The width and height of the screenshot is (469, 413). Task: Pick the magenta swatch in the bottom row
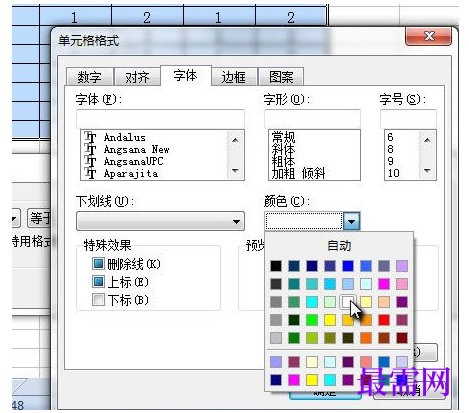coord(294,380)
